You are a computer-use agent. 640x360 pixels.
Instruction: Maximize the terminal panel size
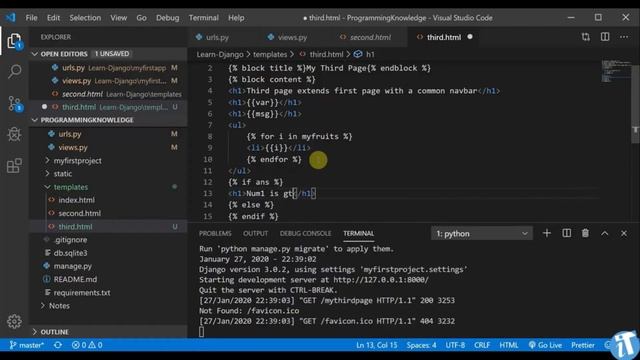pos(604,233)
